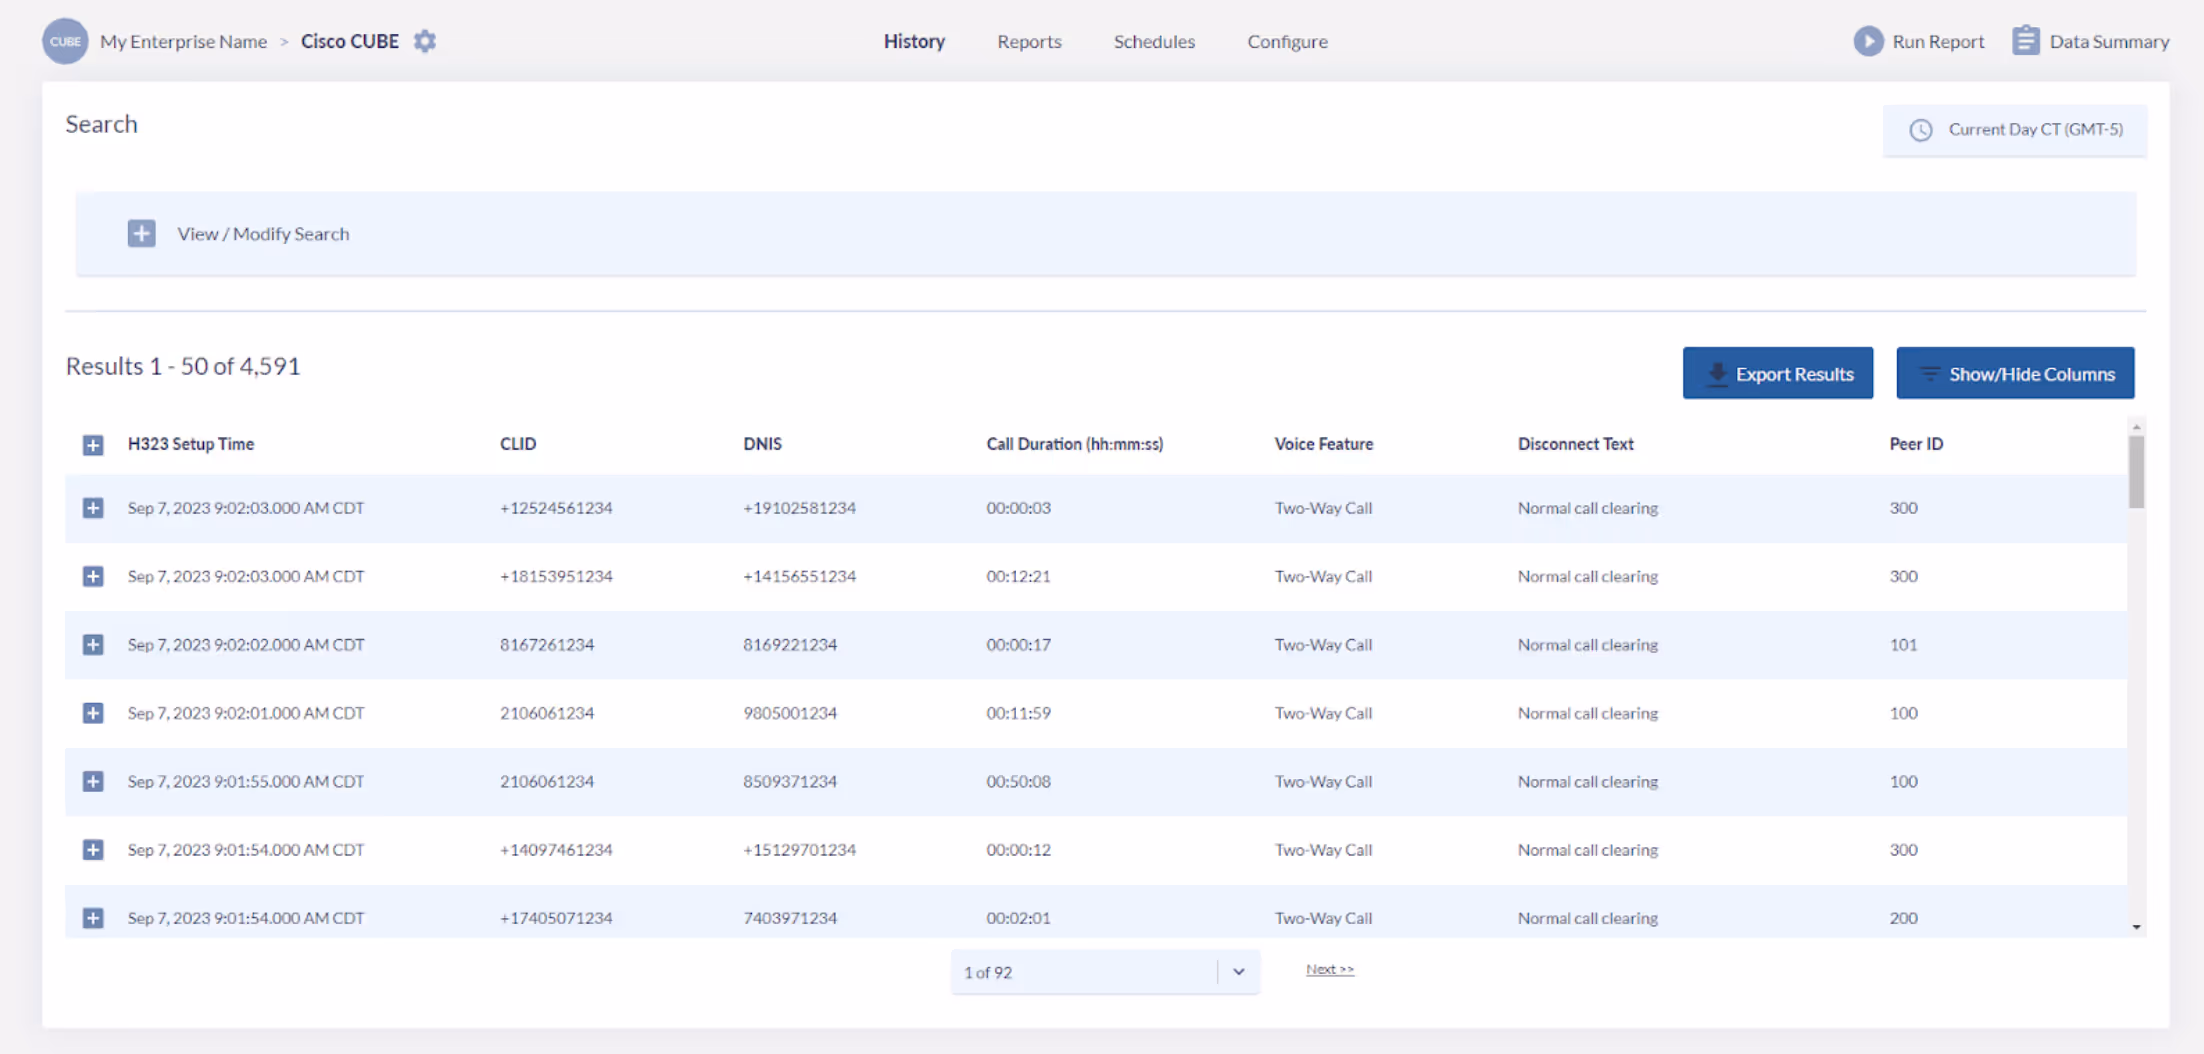Expand the row with DNIS 8169221234
The width and height of the screenshot is (2204, 1054).
(x=93, y=645)
